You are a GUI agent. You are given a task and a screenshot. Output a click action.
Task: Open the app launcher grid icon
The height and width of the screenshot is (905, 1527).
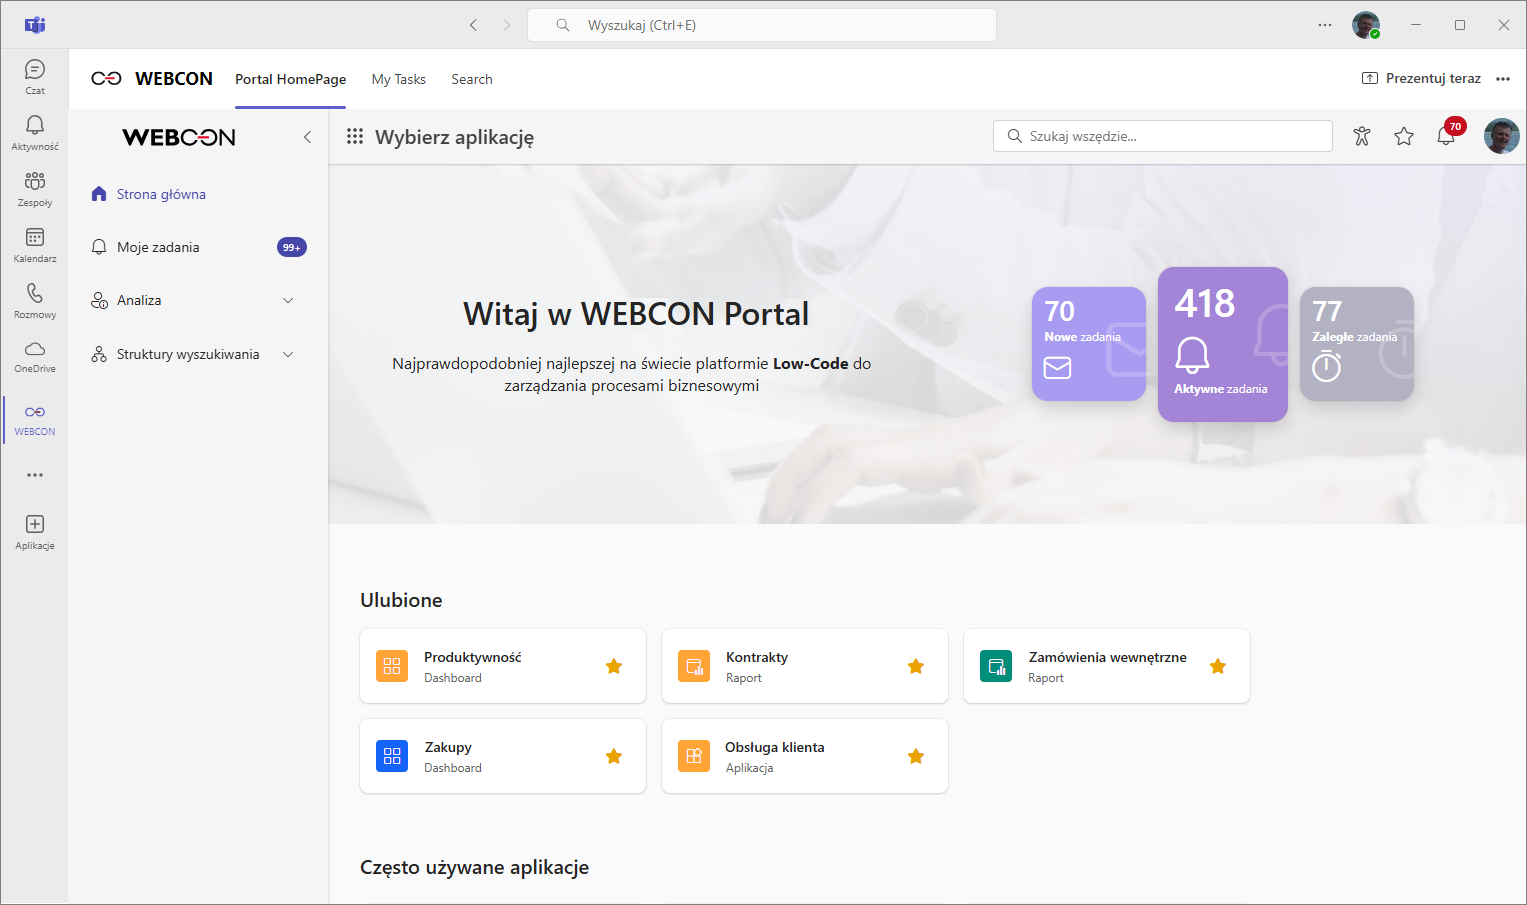[x=355, y=137]
